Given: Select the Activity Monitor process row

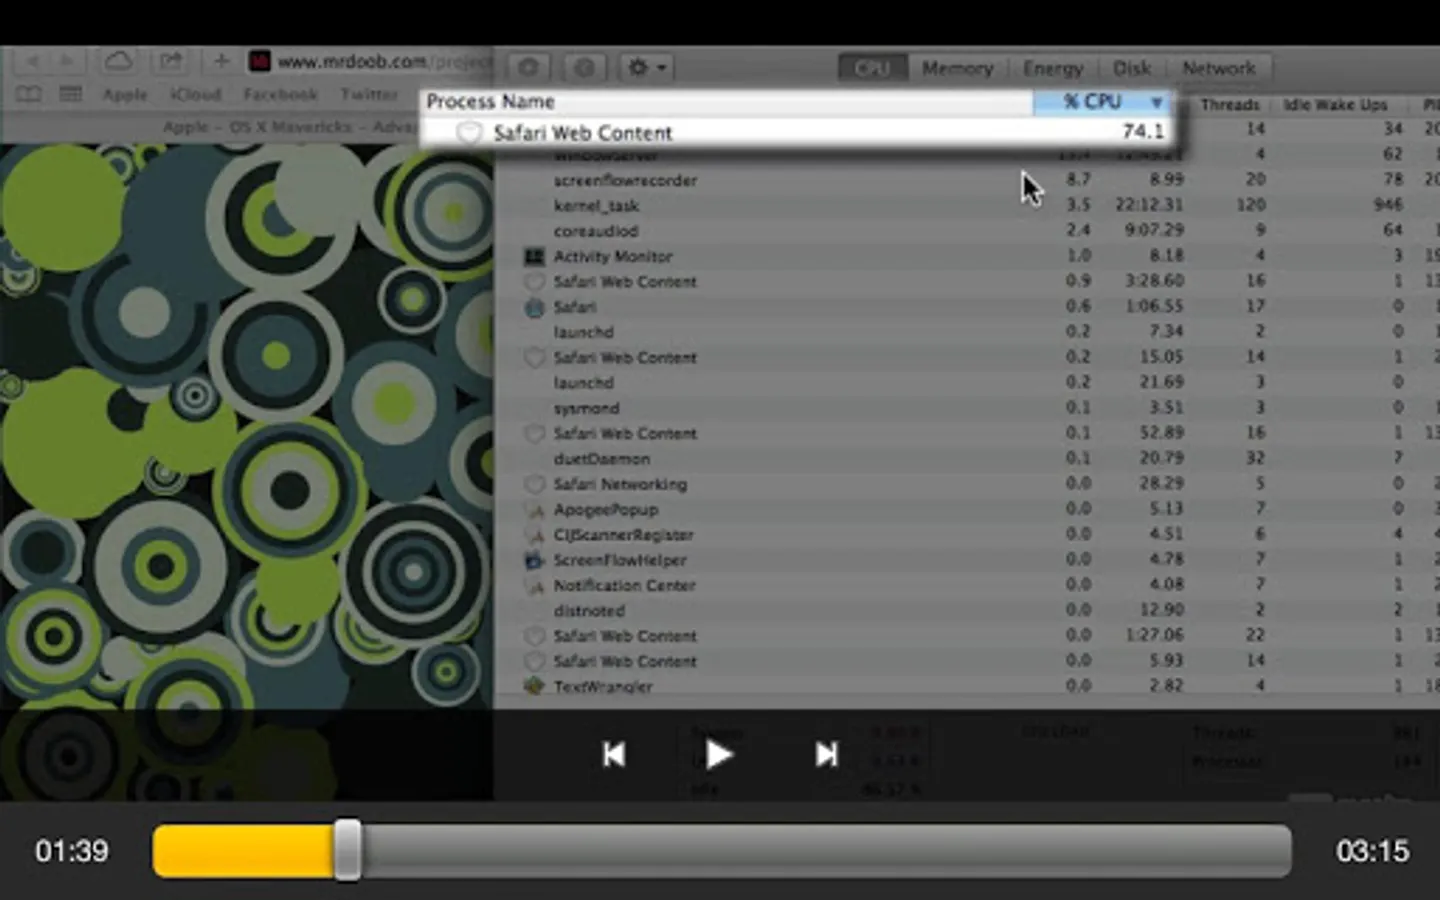Looking at the screenshot, I should click(x=612, y=256).
